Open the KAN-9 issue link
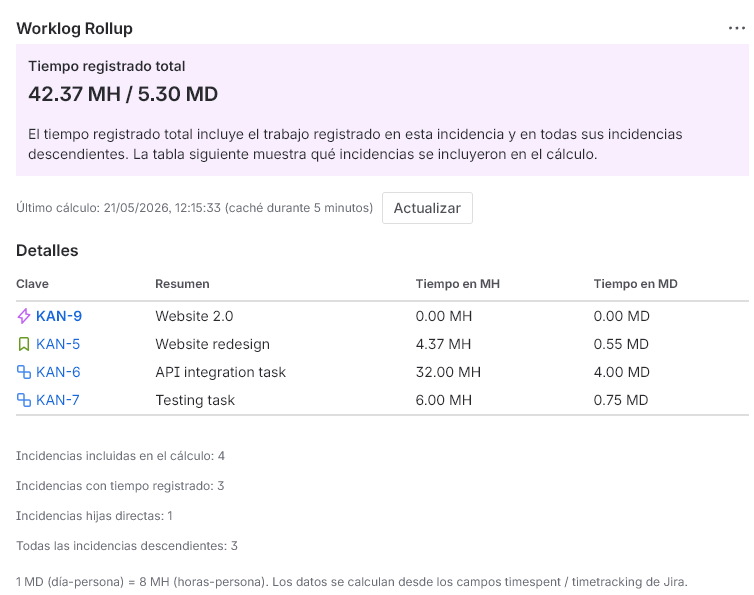Image resolution: width=754 pixels, height=595 pixels. point(59,316)
